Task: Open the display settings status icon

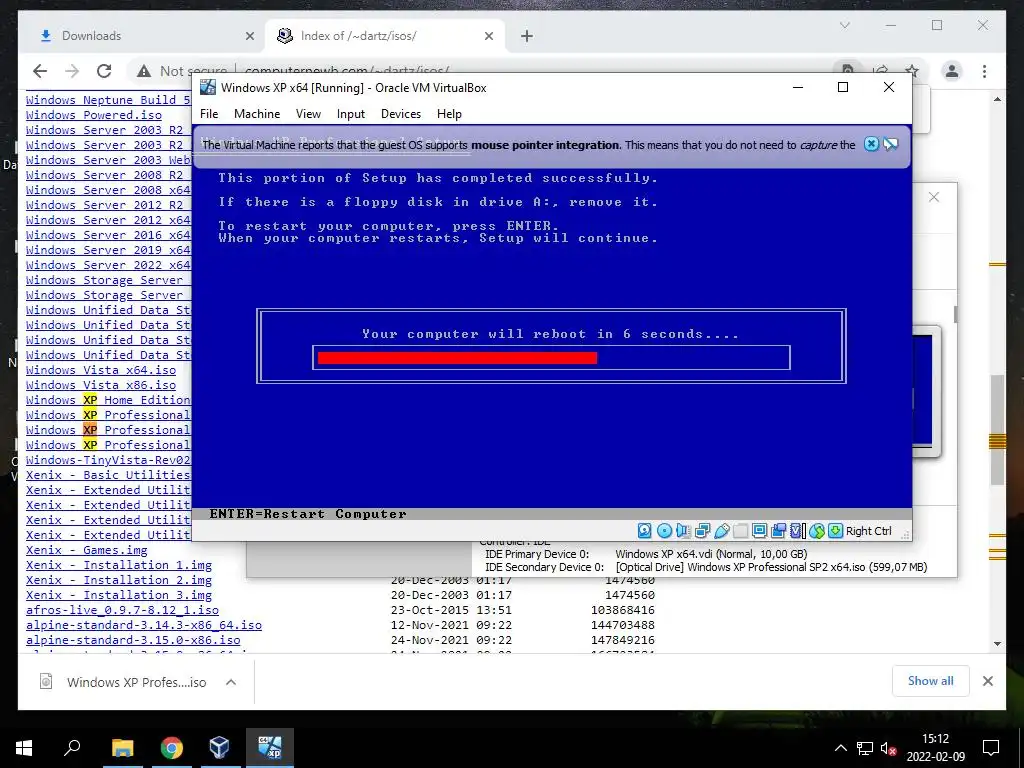Action: coord(760,531)
